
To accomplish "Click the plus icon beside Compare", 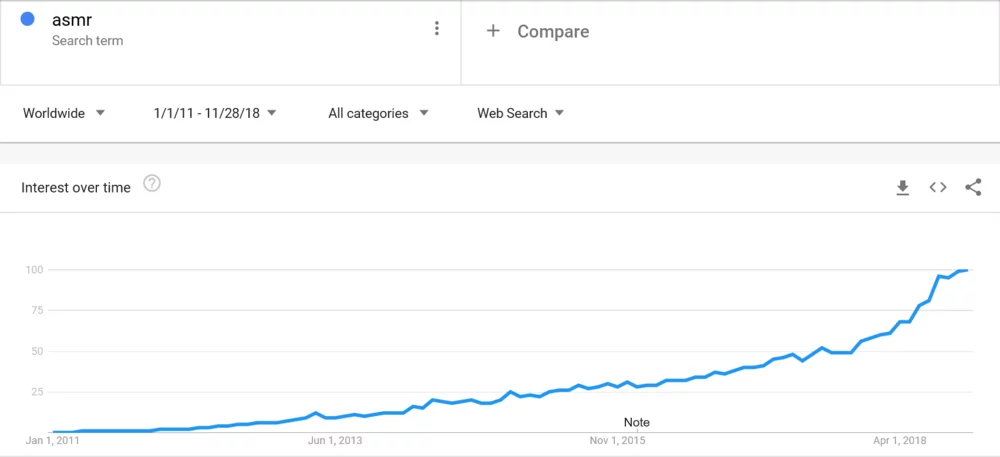I will [x=492, y=31].
